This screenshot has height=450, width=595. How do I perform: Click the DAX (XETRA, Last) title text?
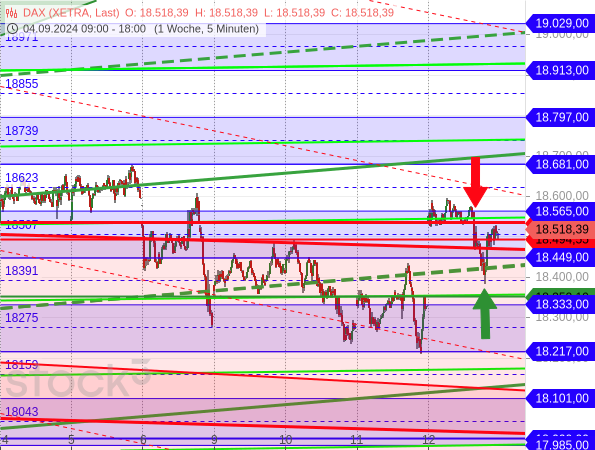click(71, 13)
